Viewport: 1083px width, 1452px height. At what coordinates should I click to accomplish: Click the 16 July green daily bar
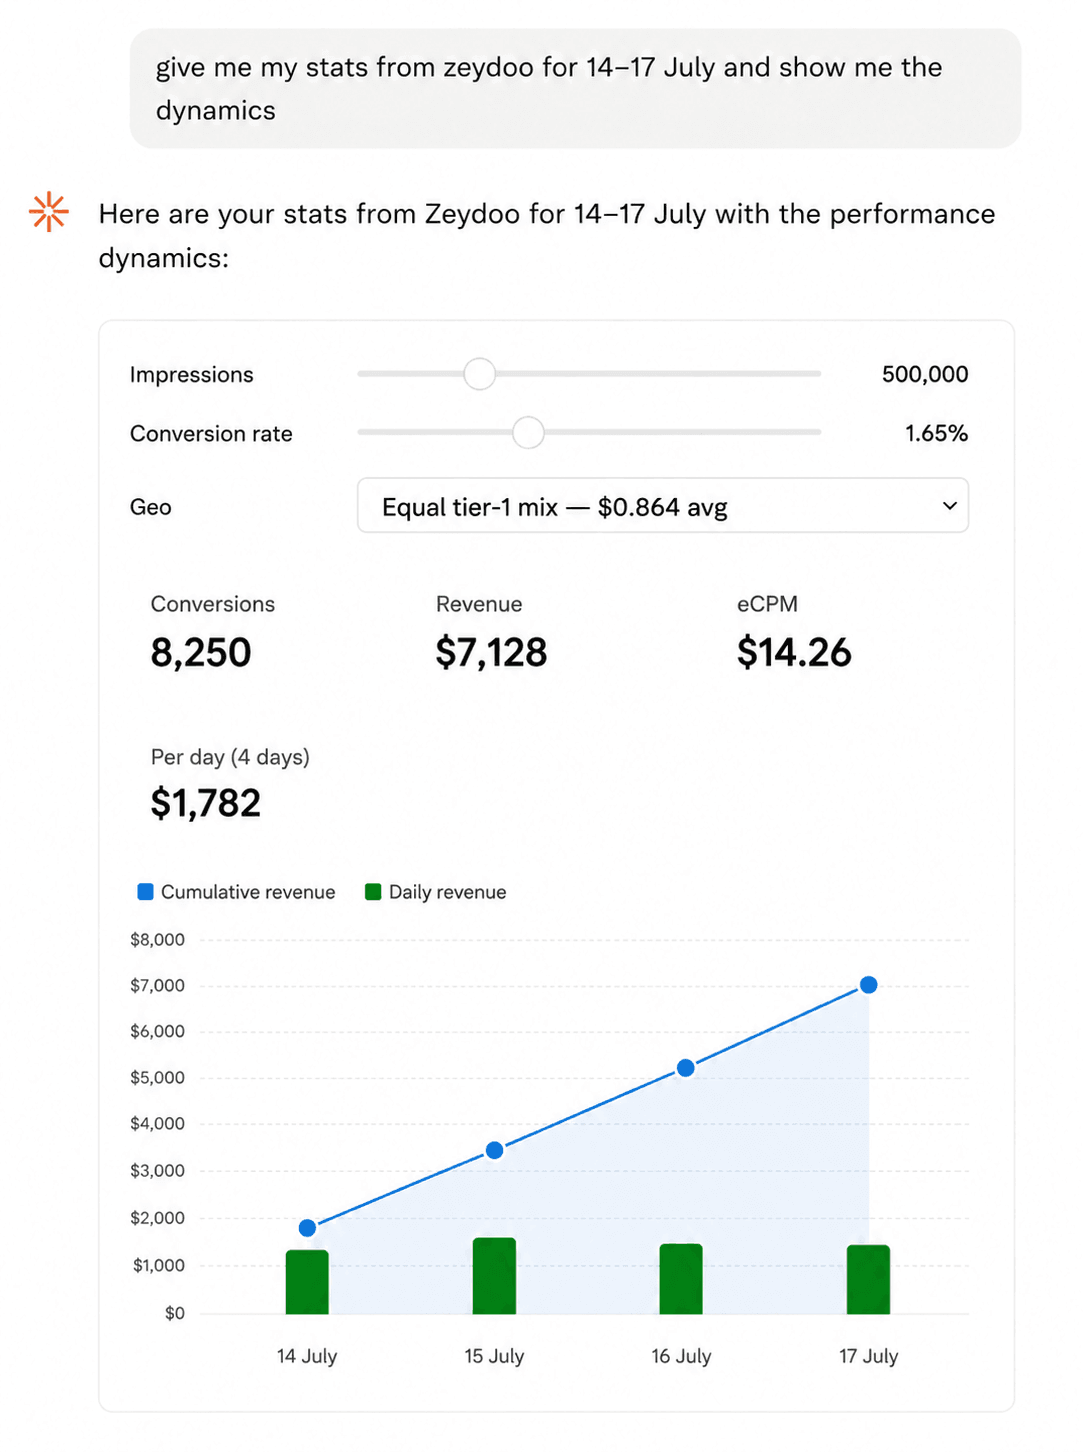pos(681,1279)
